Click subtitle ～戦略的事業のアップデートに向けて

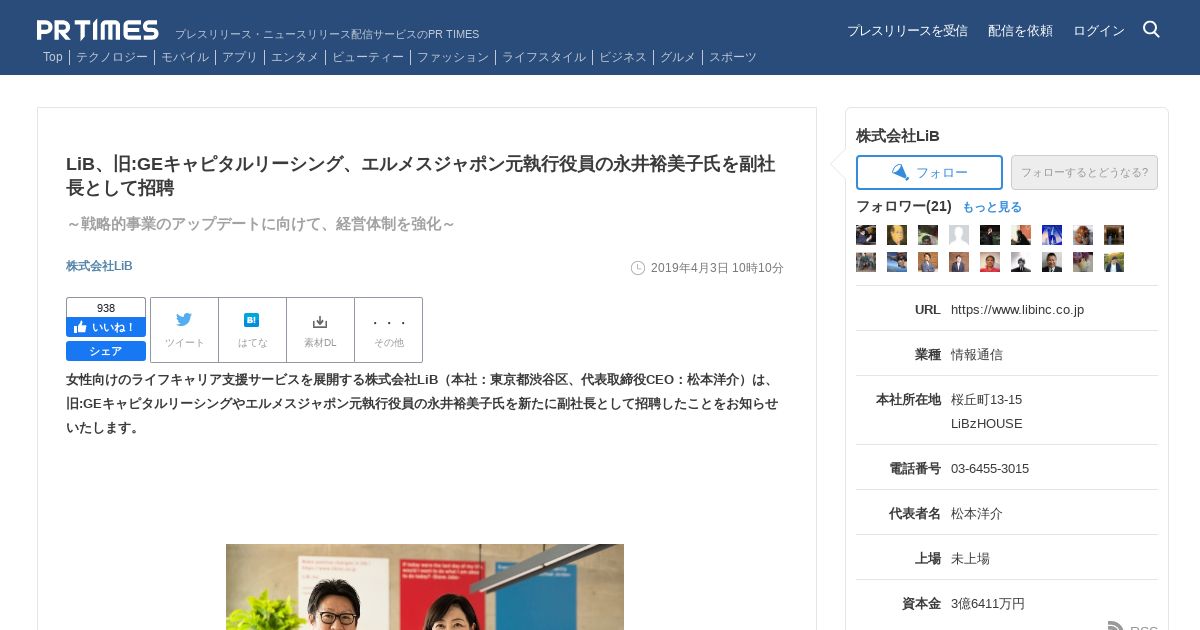point(260,224)
